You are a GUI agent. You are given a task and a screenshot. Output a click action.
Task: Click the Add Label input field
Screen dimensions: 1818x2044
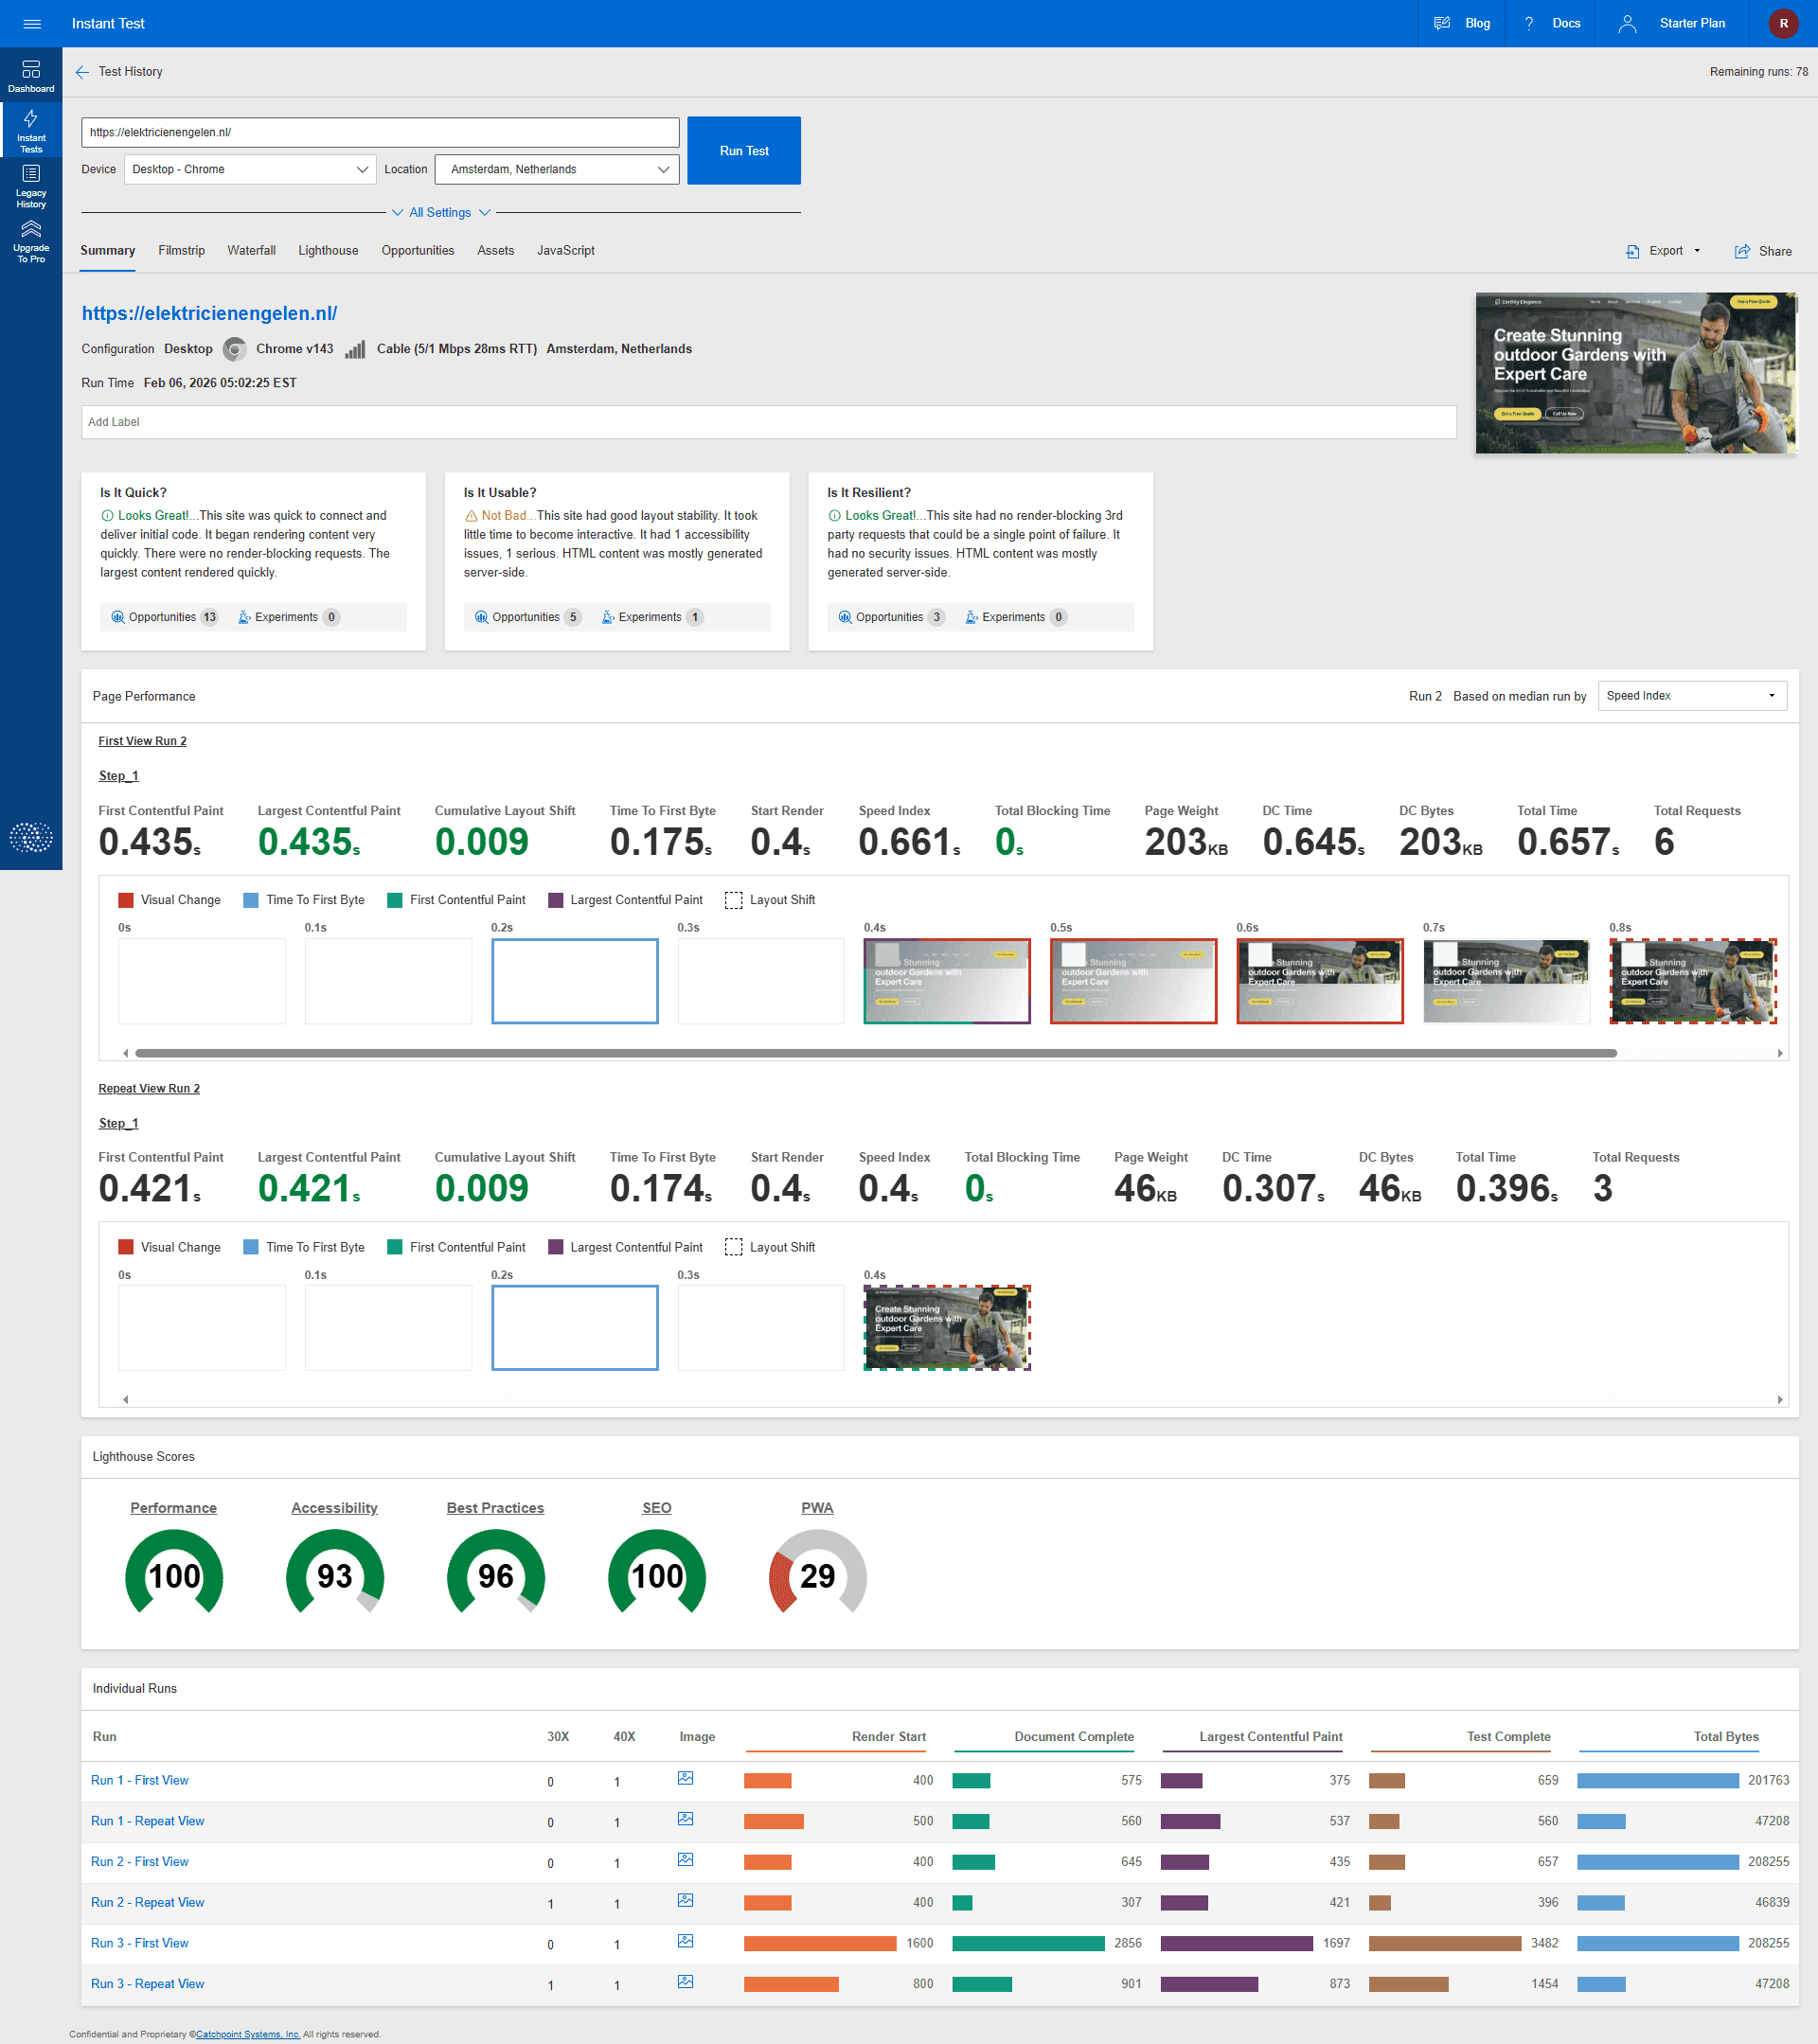coord(768,422)
